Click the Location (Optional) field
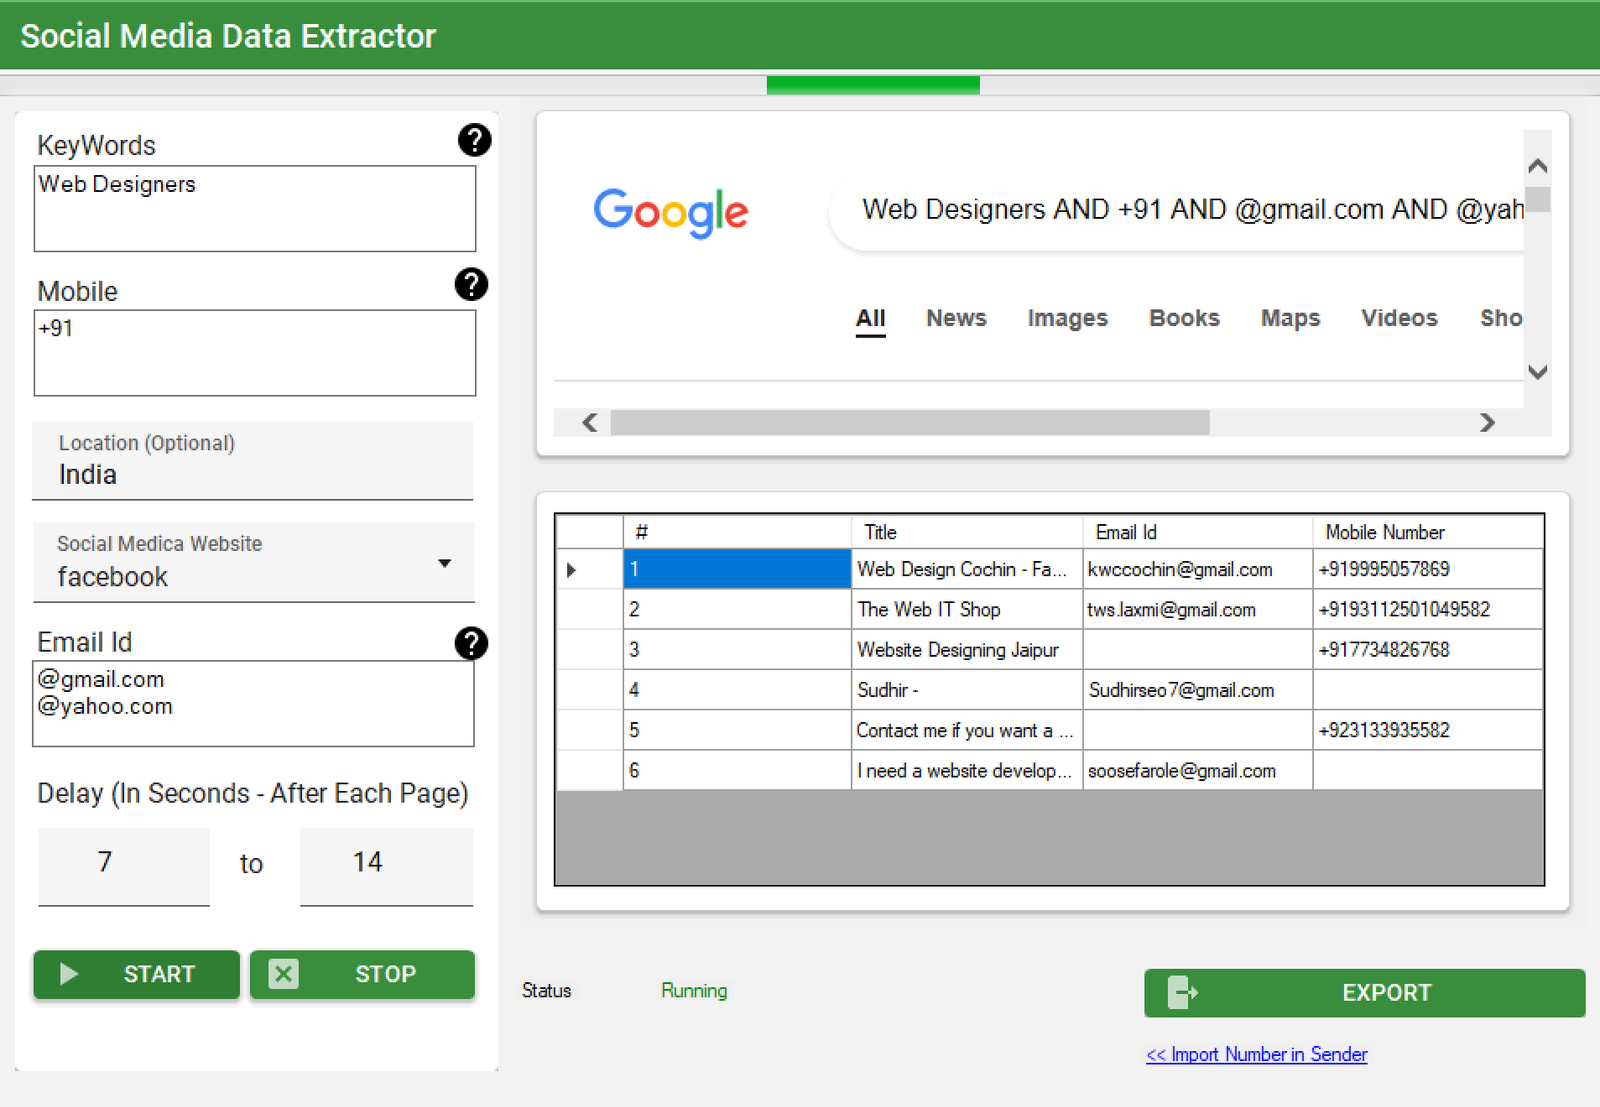This screenshot has height=1107, width=1600. 253,461
